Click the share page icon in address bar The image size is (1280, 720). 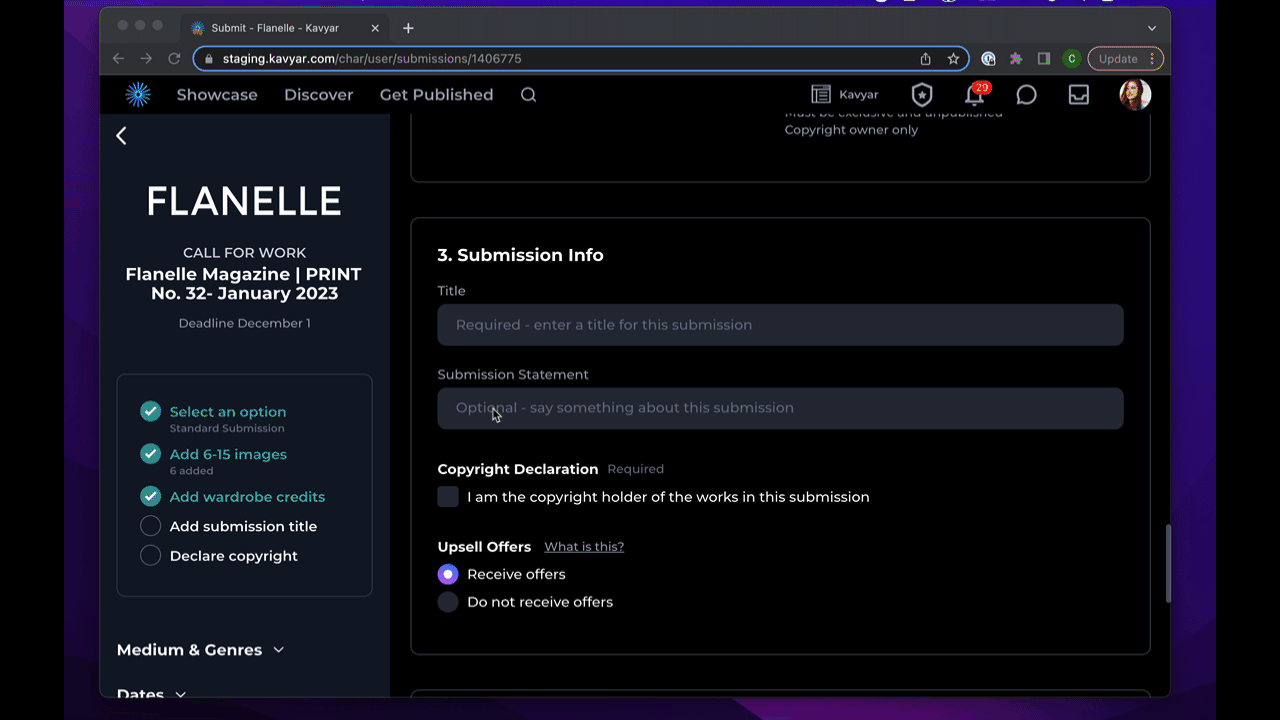(926, 59)
